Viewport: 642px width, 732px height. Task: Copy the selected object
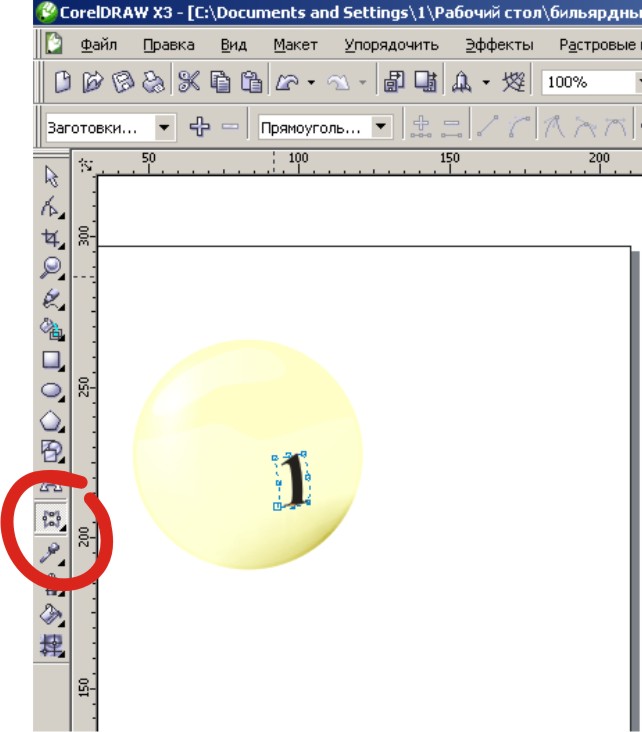tap(220, 82)
